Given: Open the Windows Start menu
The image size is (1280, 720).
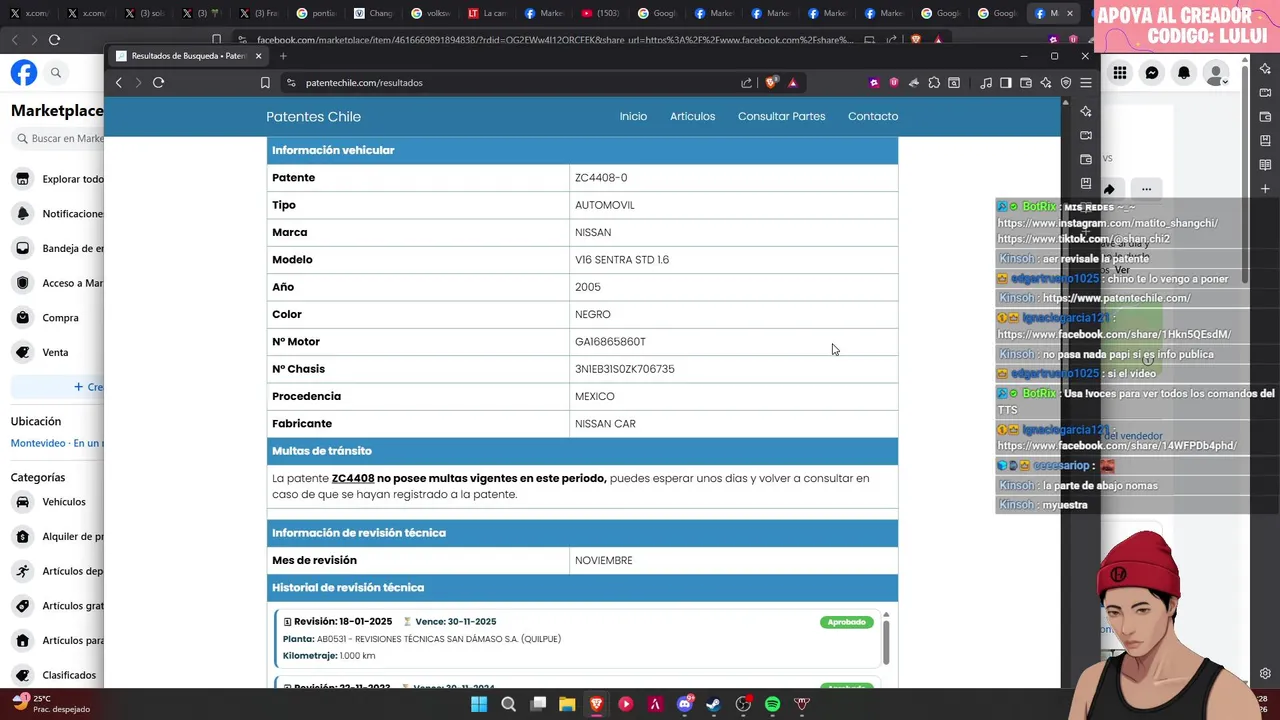Looking at the screenshot, I should click(479, 704).
